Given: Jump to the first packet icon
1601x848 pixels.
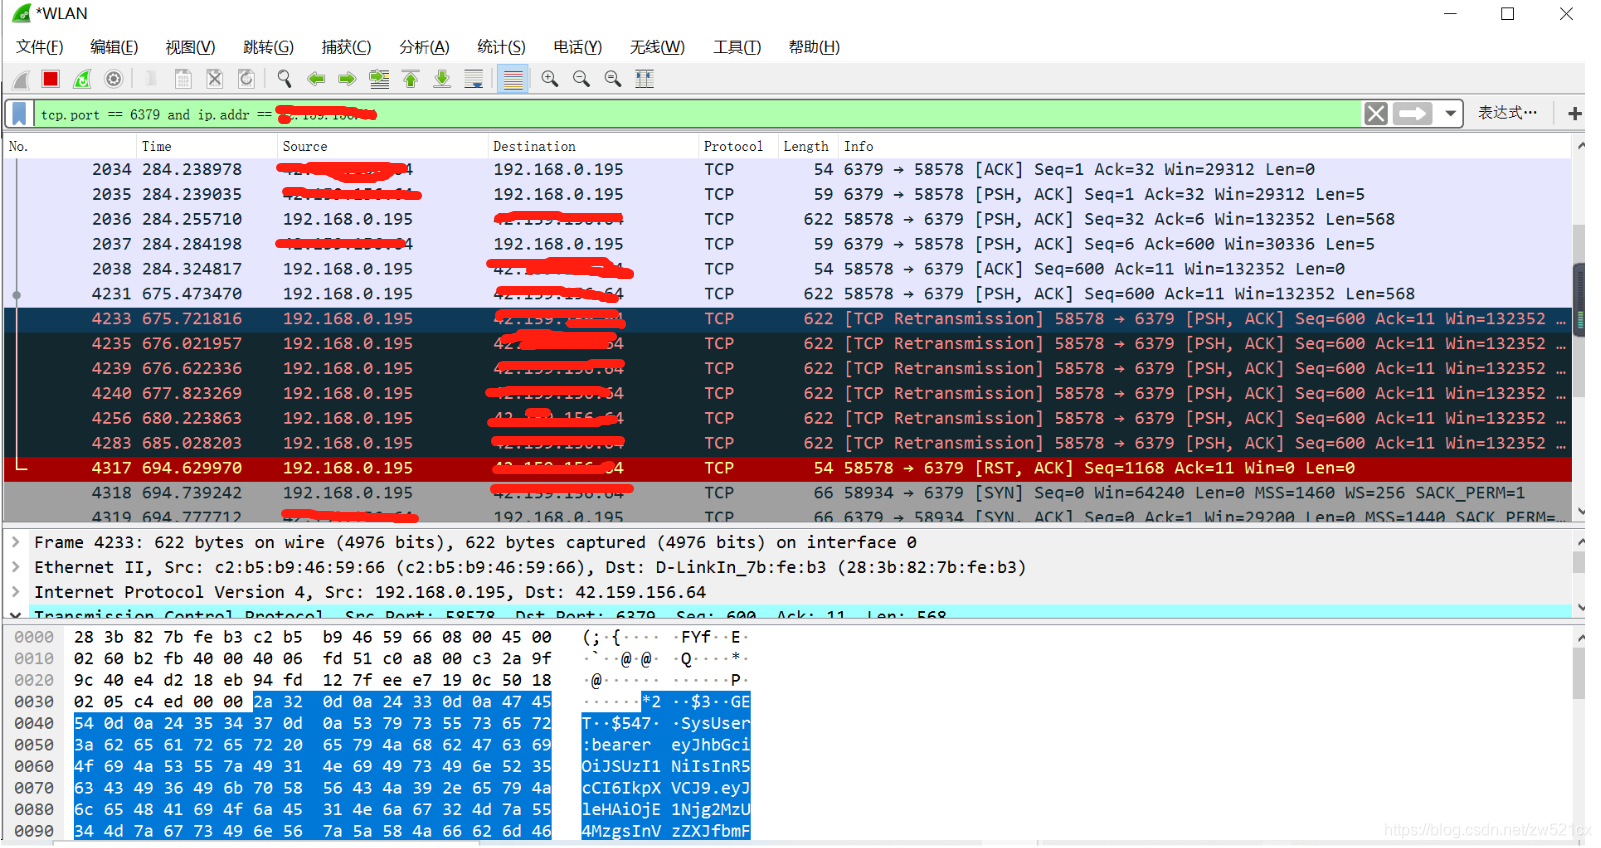Looking at the screenshot, I should point(410,79).
